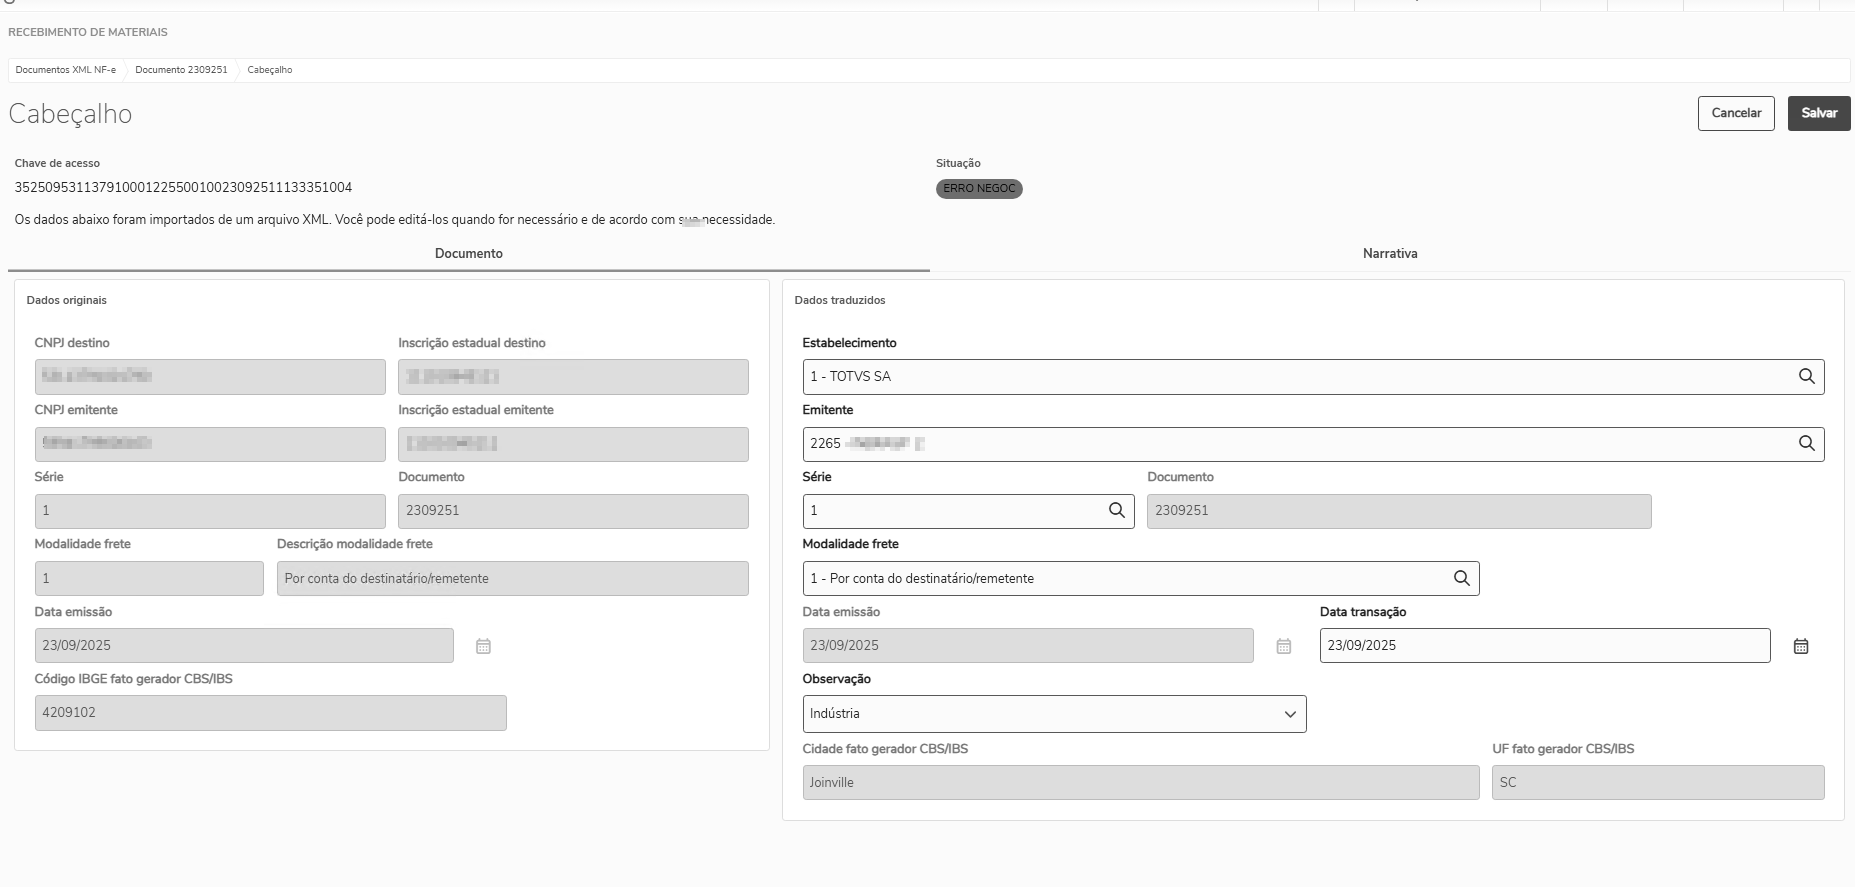
Task: Click the Estabelecimento search magnifier icon
Action: tap(1806, 376)
